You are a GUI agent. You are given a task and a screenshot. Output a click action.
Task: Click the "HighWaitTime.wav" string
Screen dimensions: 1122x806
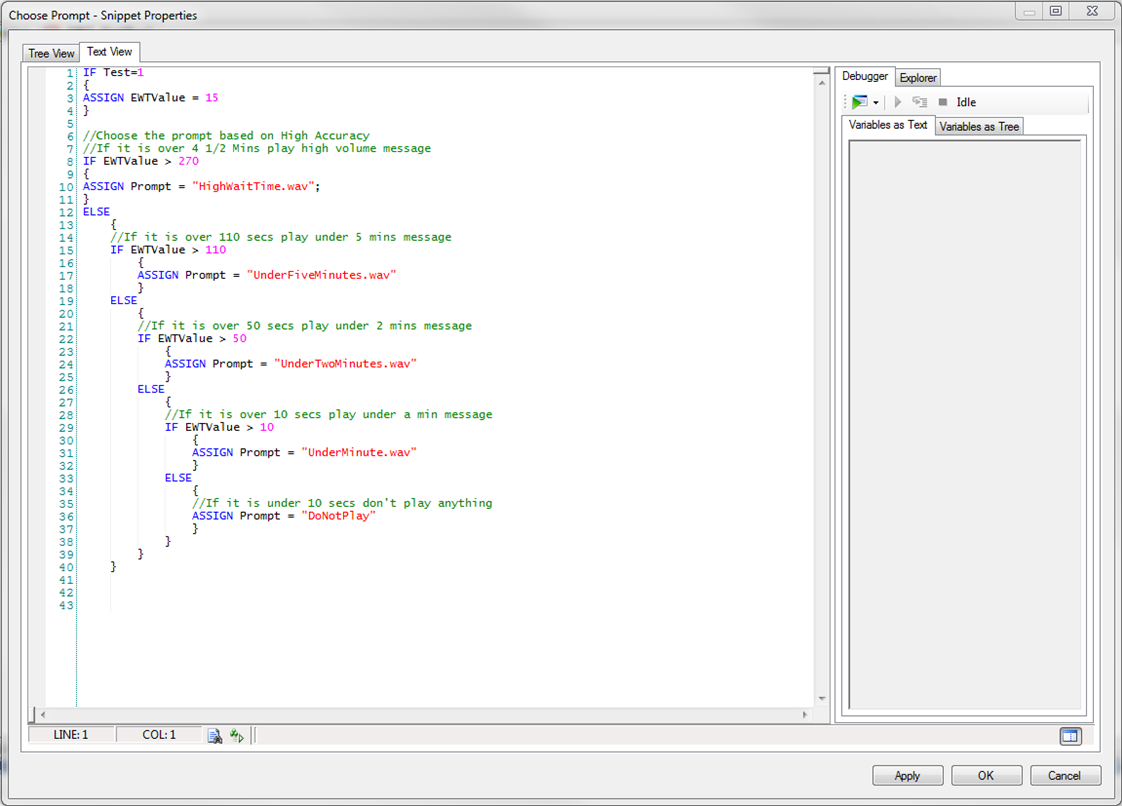pyautogui.click(x=253, y=186)
